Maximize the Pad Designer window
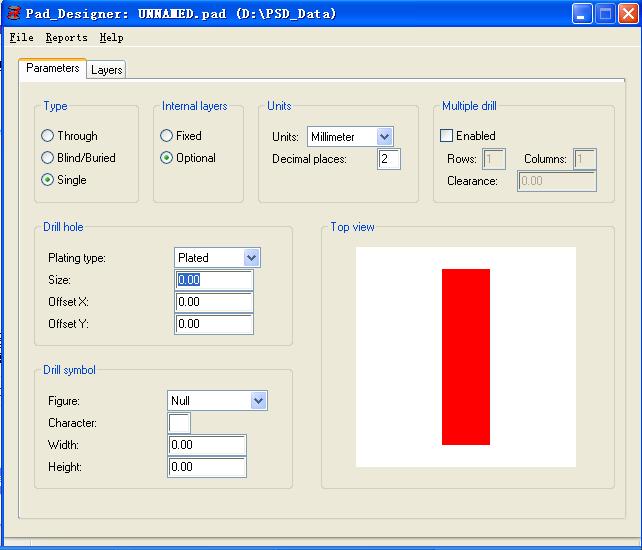The width and height of the screenshot is (642, 550). (x=605, y=14)
